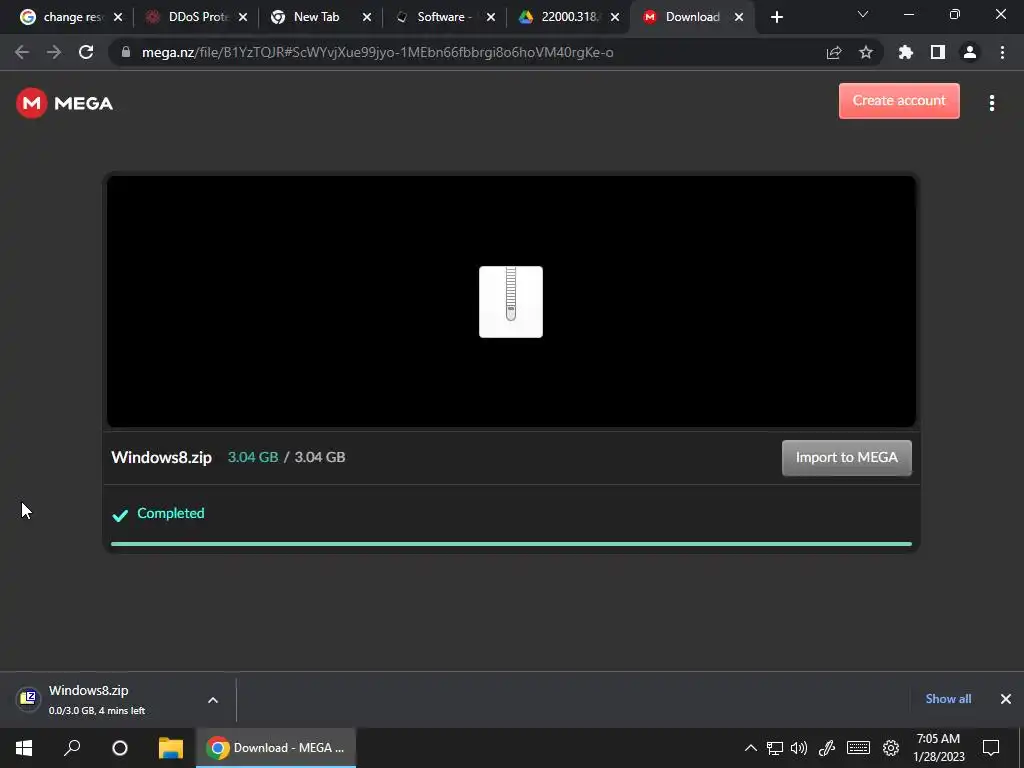Close the Software tab
The image size is (1024, 768).
tap(491, 17)
